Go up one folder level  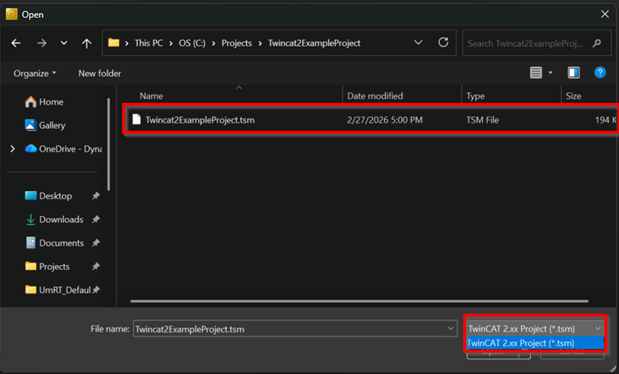(86, 43)
